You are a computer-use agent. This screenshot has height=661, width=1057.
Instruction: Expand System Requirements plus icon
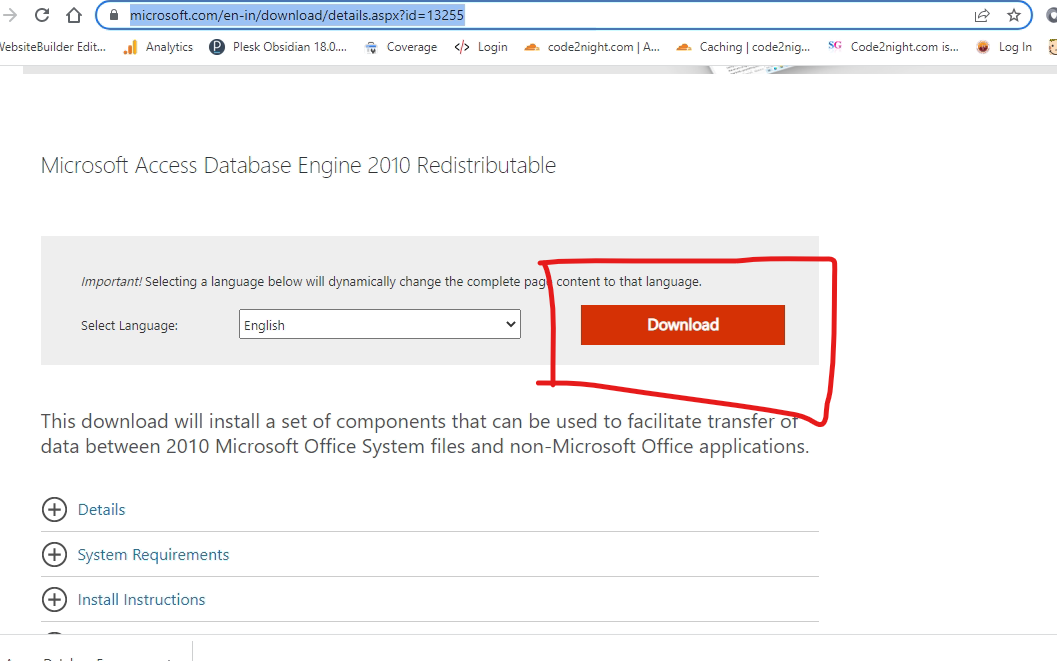click(55, 555)
